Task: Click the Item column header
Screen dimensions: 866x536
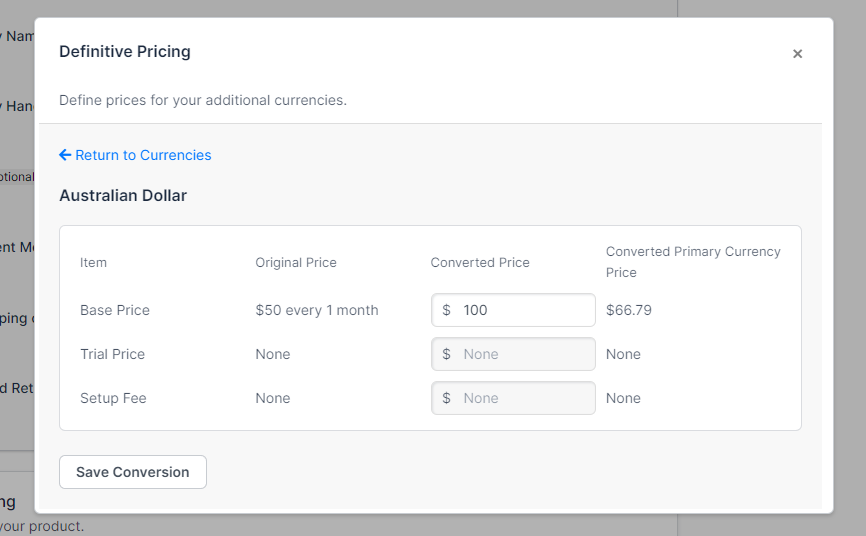Action: (x=93, y=262)
